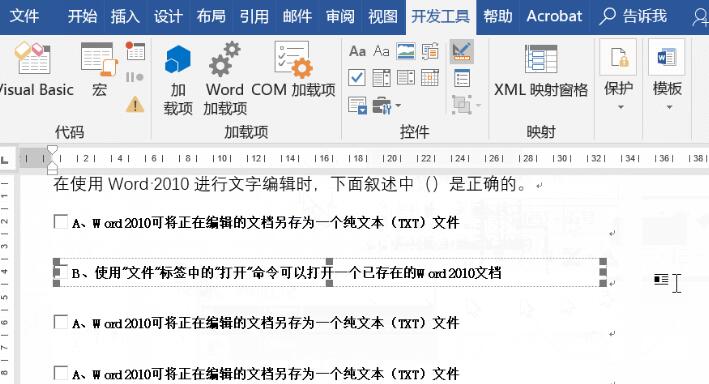
Task: Select the 开发工具 tab
Action: point(440,17)
